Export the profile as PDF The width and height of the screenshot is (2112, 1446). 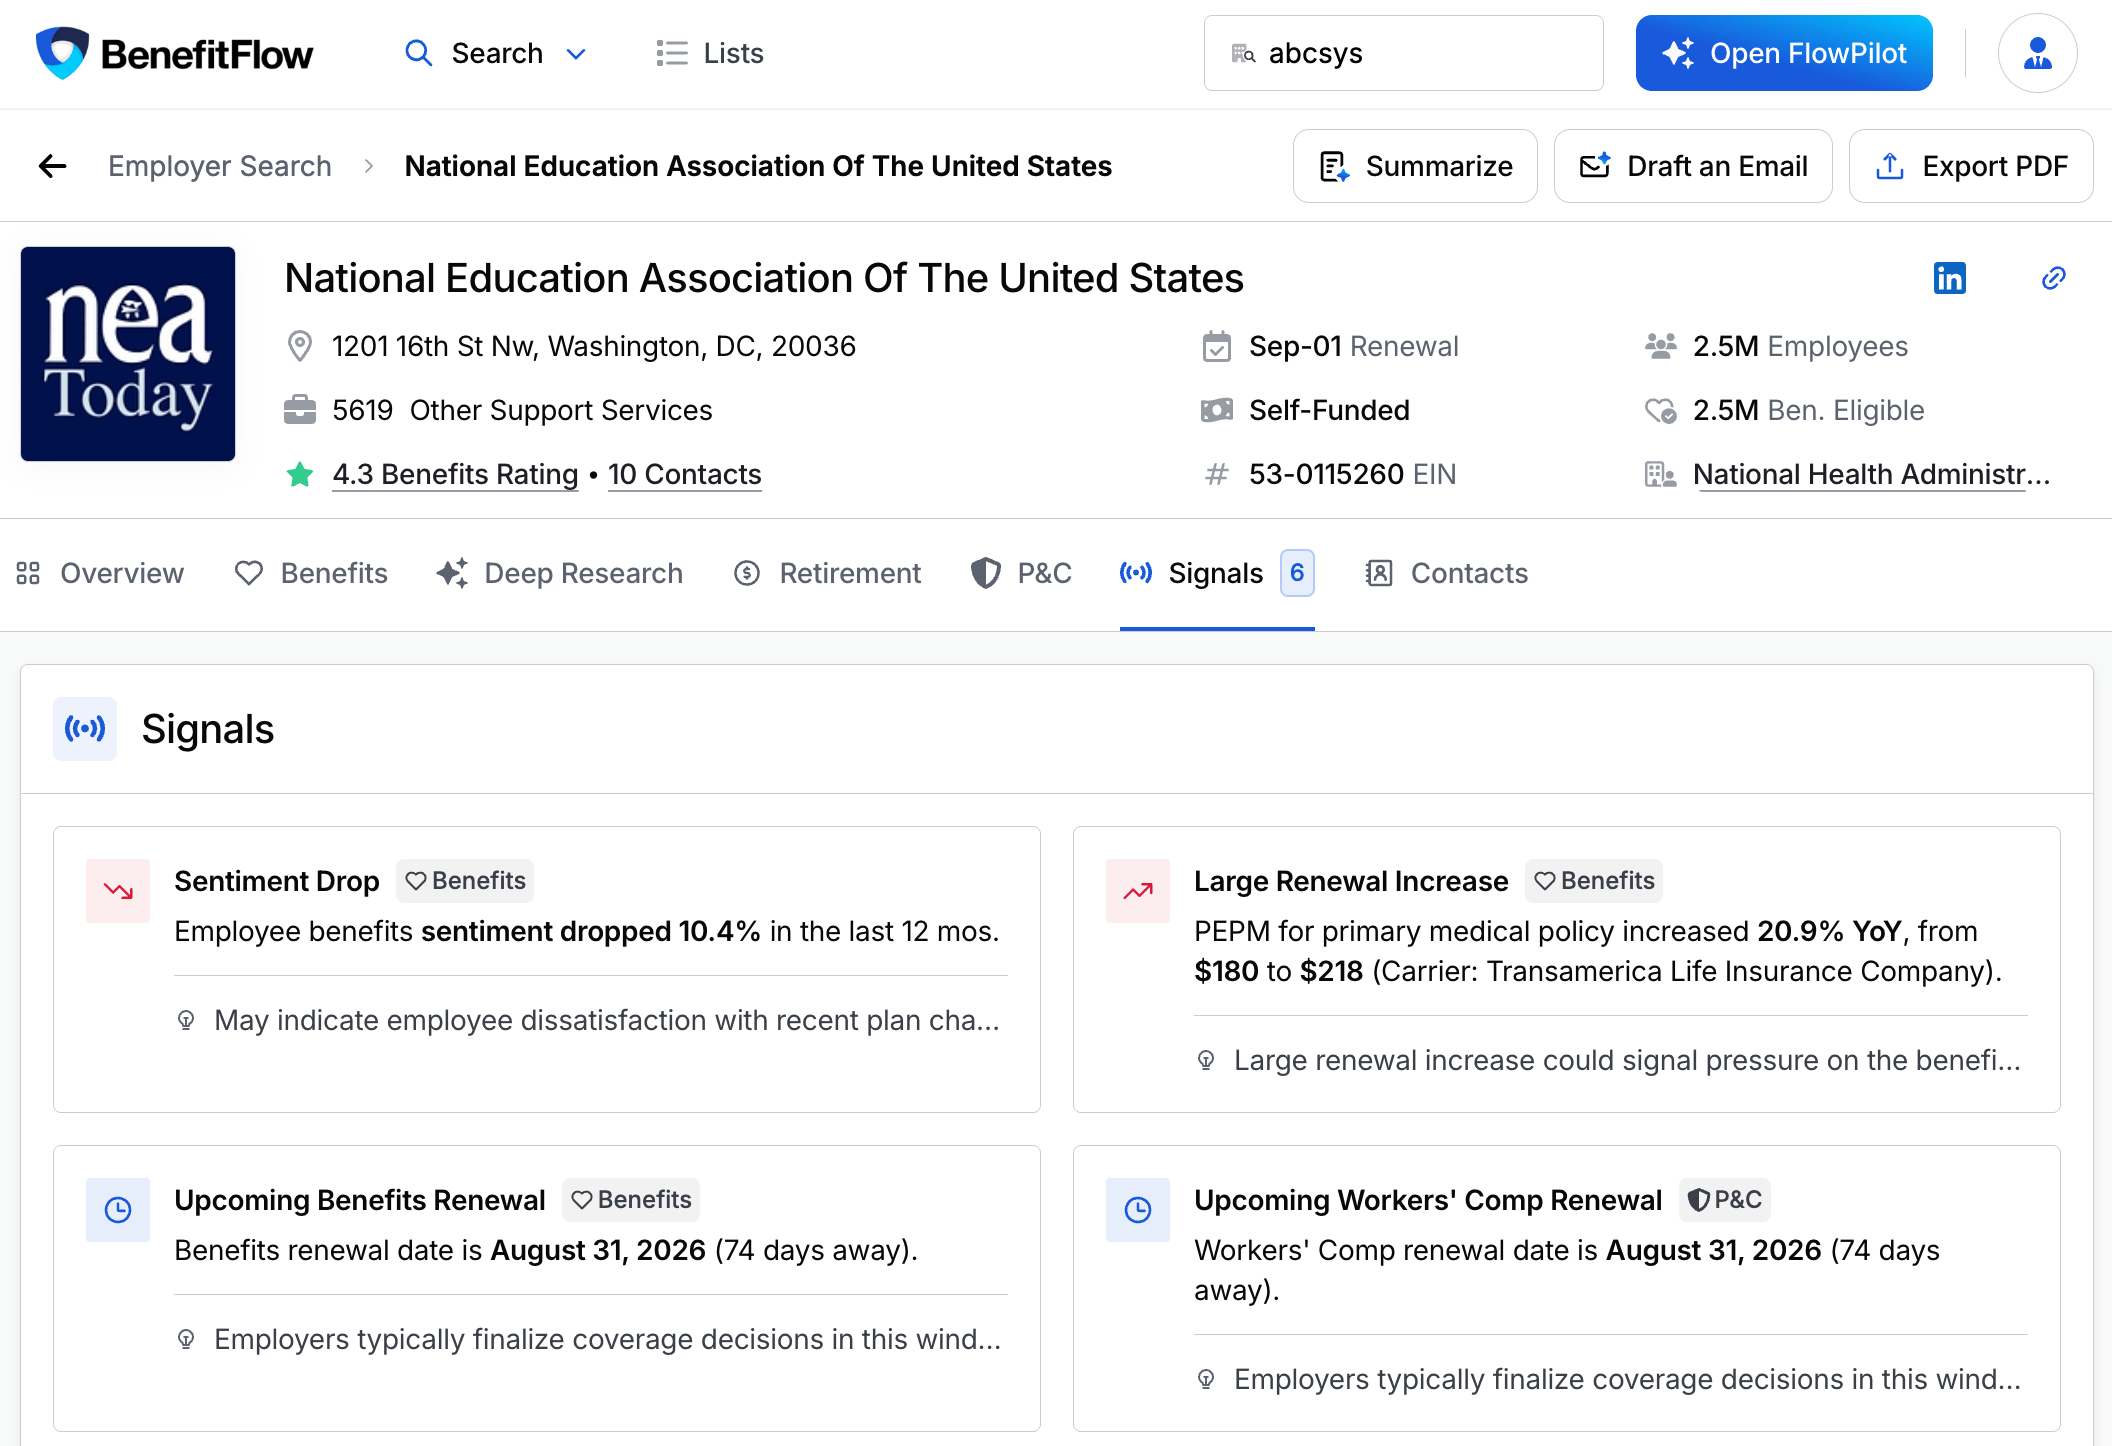(1971, 166)
